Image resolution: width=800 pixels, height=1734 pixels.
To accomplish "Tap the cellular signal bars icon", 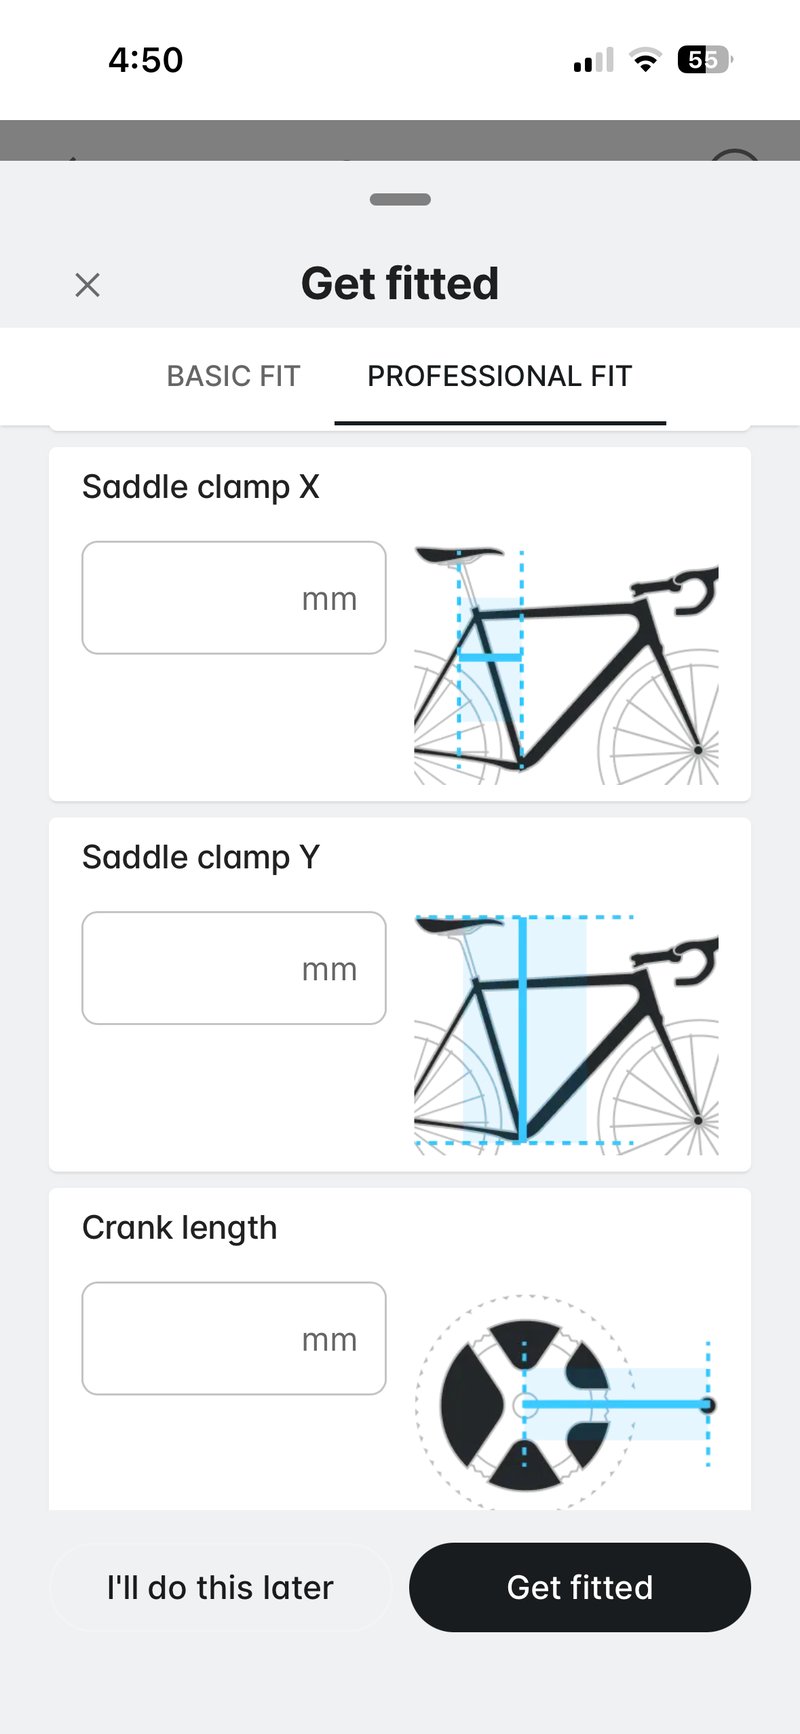I will (x=593, y=61).
